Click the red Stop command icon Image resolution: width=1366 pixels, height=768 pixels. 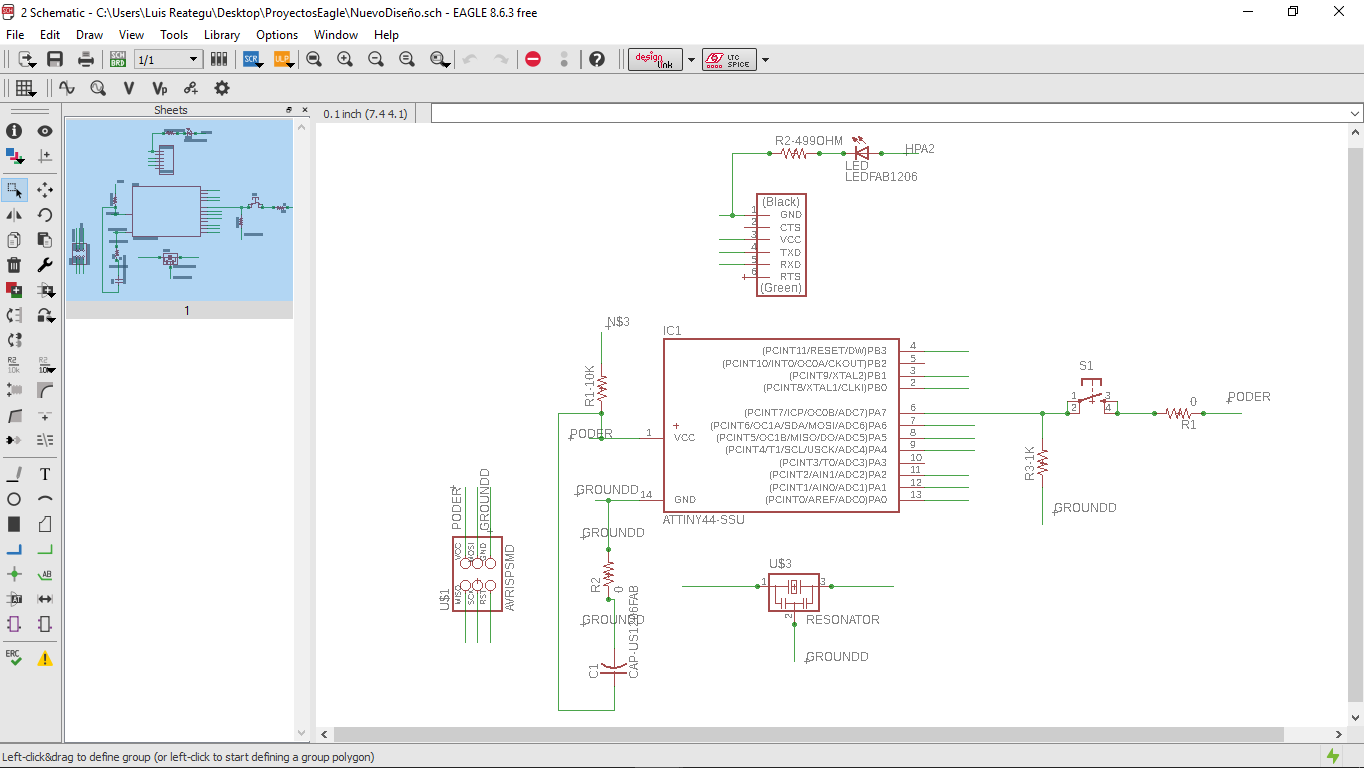pyautogui.click(x=533, y=59)
